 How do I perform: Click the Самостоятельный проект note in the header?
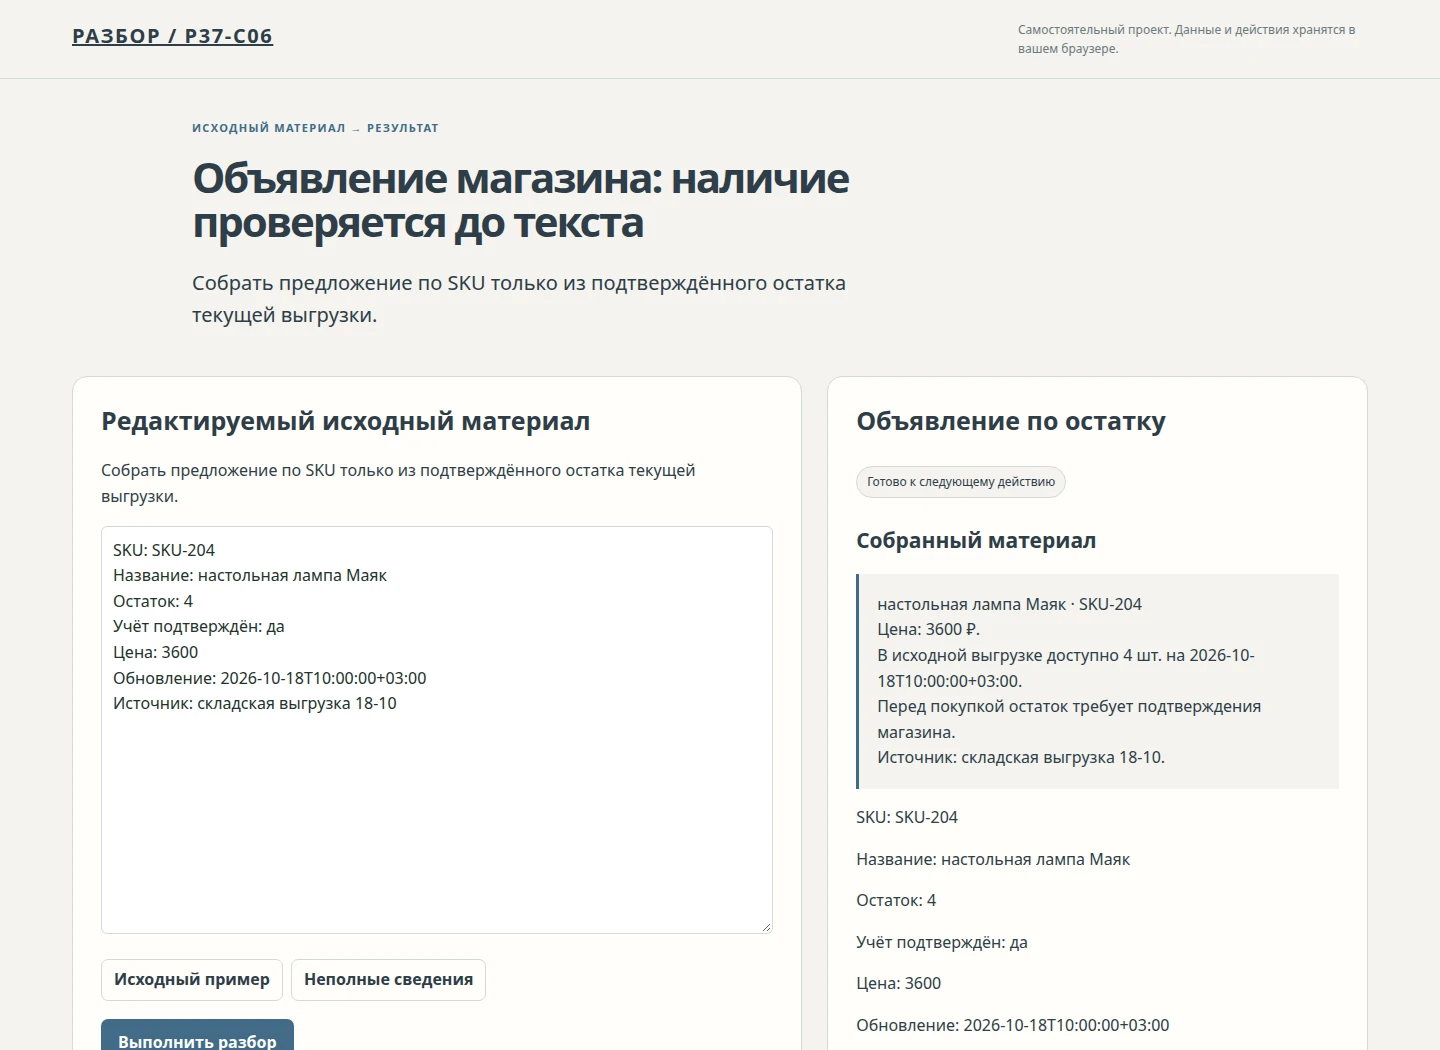[1187, 39]
